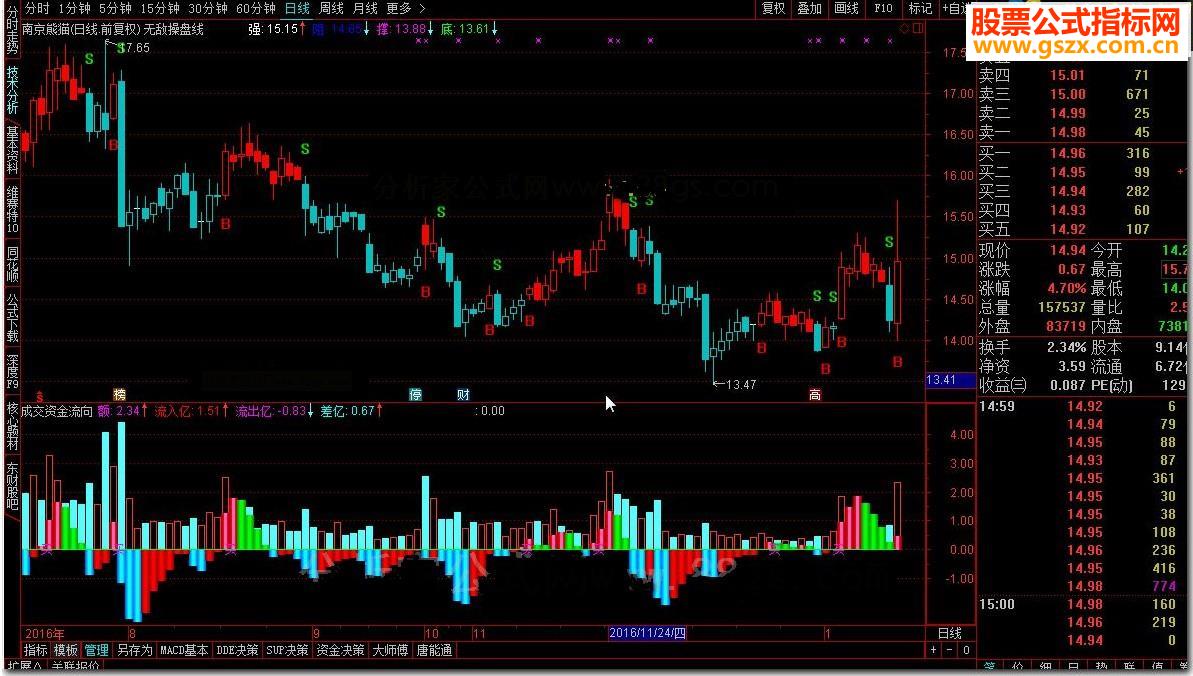Open the 公式下载 sidebar tab
This screenshot has width=1193, height=676.
coord(12,318)
